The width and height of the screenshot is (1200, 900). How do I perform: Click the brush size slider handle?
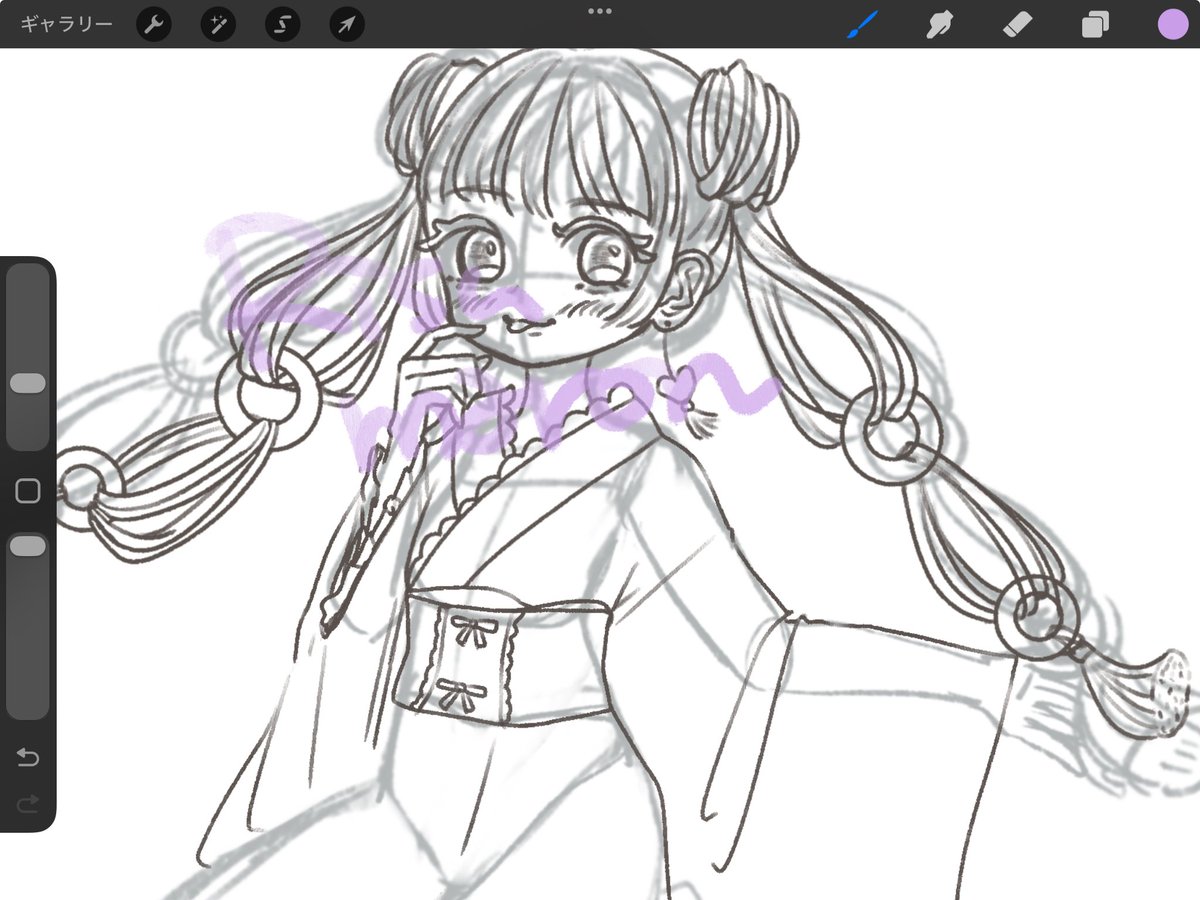28,384
